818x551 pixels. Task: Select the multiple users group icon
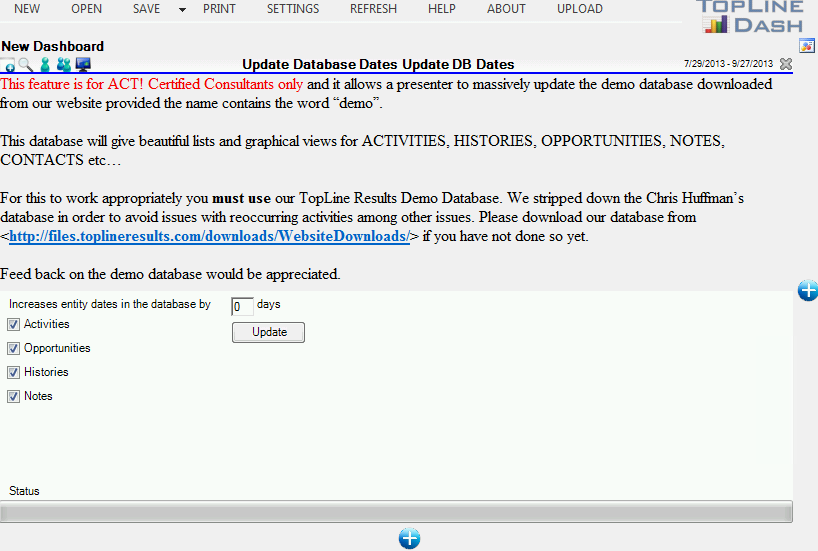[64, 65]
